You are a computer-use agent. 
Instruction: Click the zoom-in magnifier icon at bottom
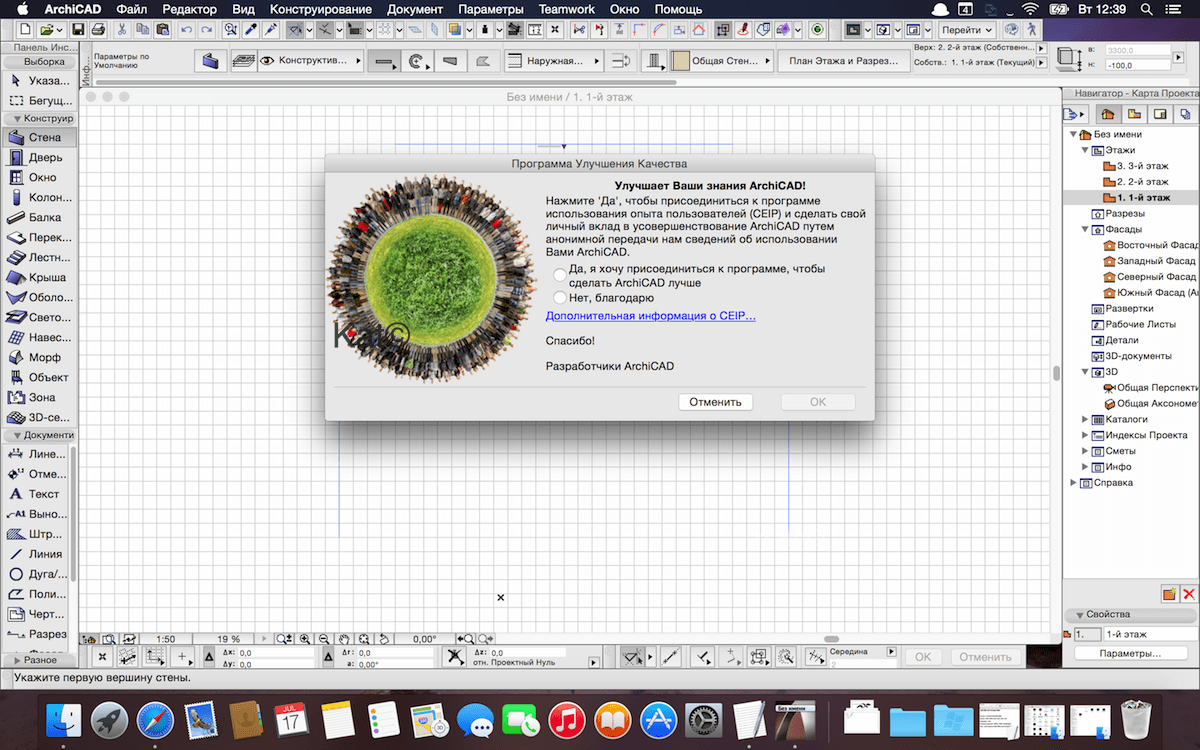coord(305,638)
